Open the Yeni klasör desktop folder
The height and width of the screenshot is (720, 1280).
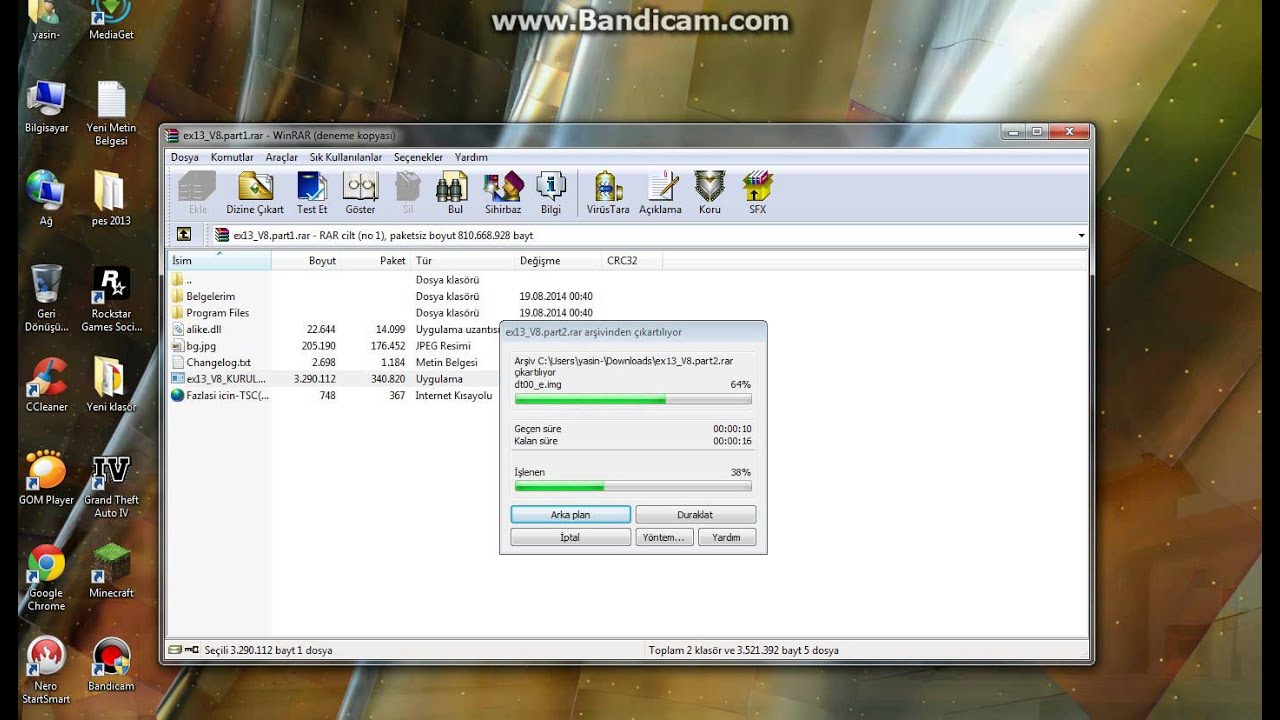tap(111, 385)
